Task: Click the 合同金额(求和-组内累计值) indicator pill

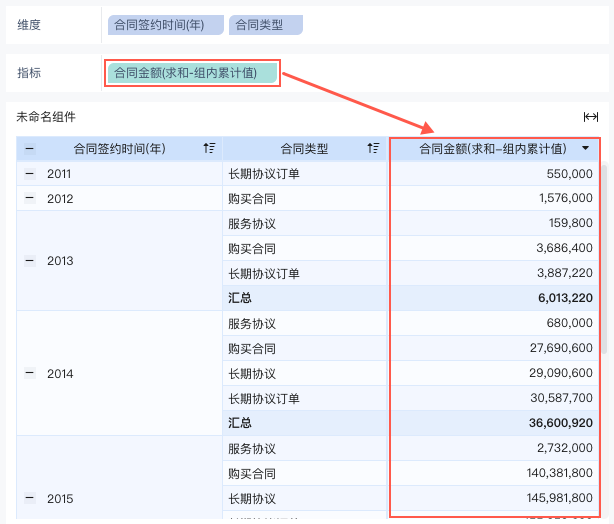Action: (192, 73)
